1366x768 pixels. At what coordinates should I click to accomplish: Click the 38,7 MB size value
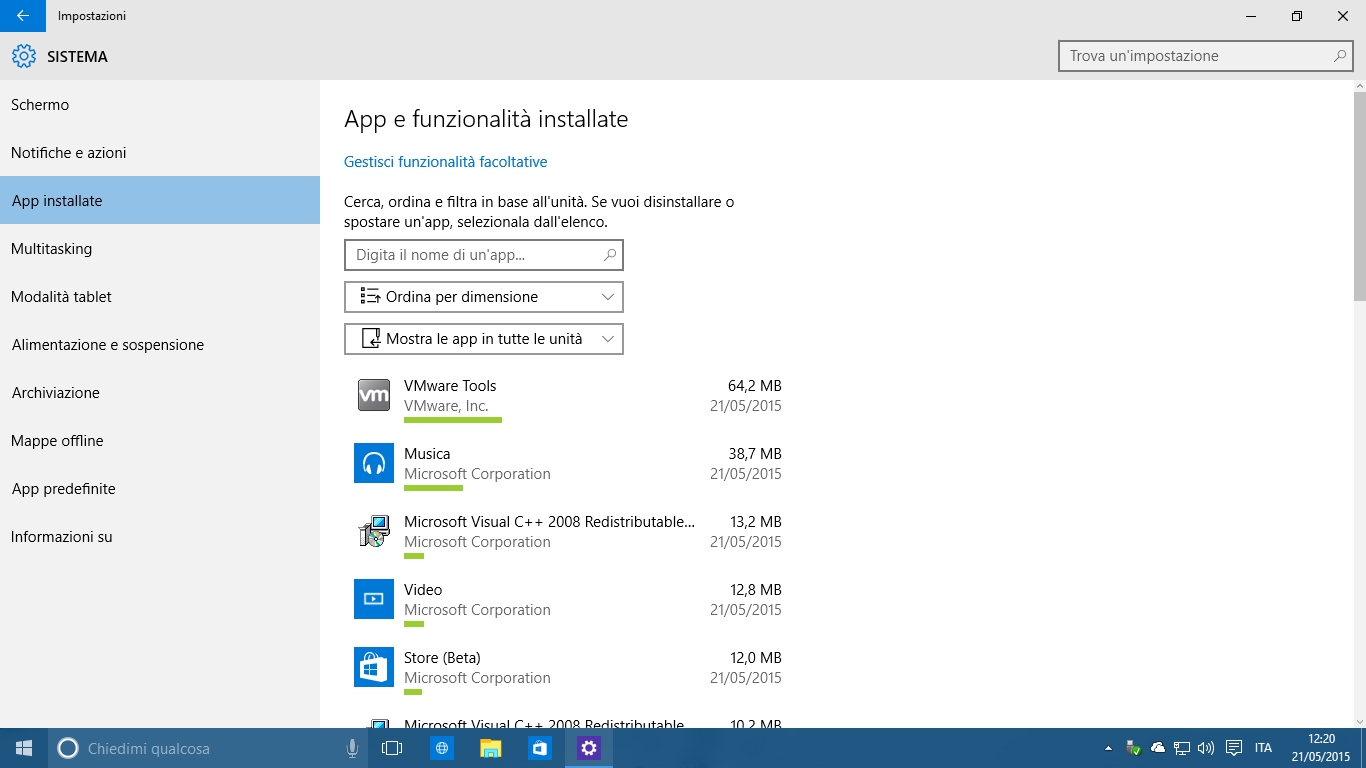tap(755, 454)
